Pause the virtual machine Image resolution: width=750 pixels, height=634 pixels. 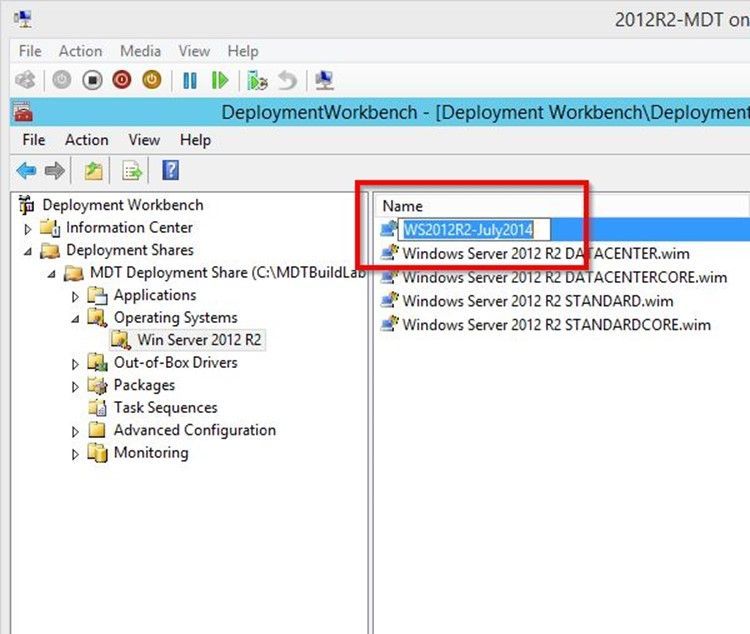[190, 80]
